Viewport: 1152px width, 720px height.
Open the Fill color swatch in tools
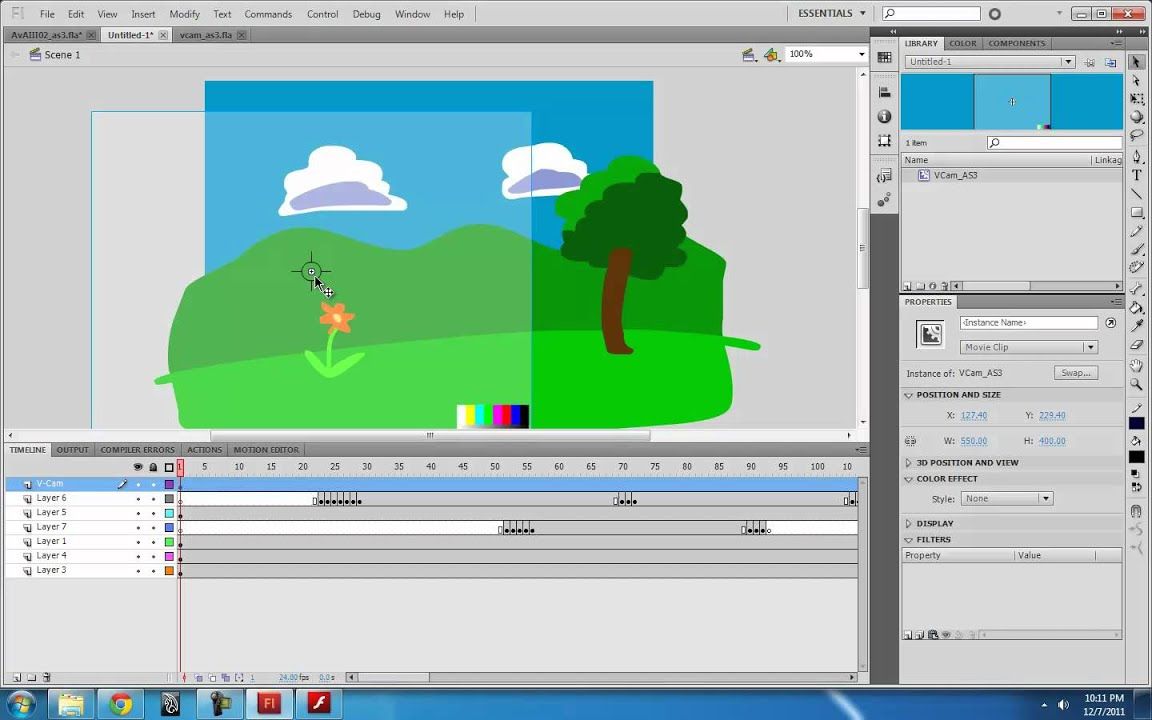coord(1137,457)
